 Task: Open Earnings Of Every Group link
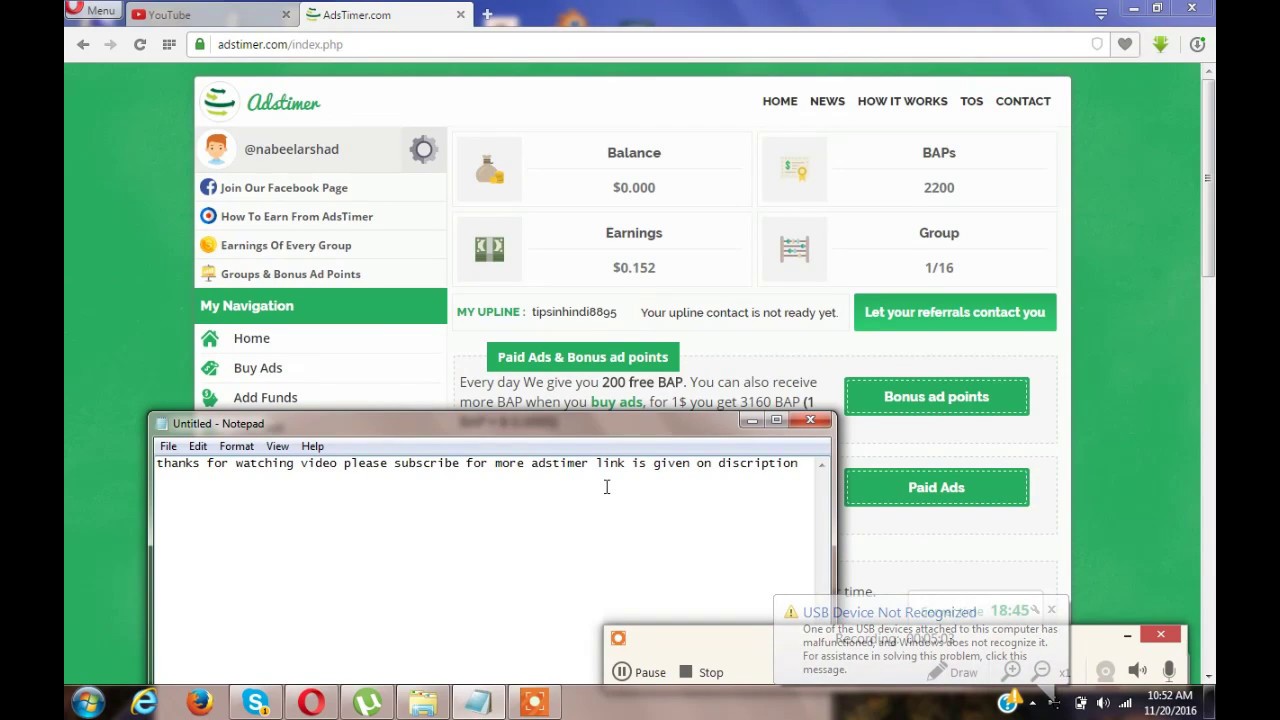286,245
